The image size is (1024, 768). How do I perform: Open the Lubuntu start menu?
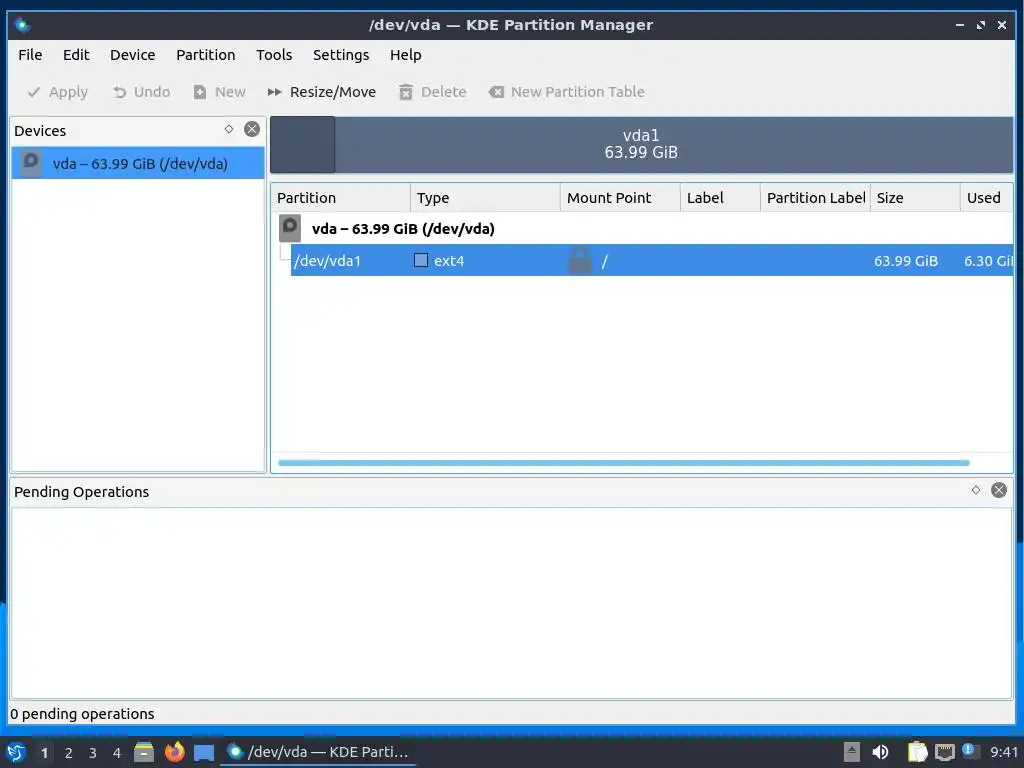[16, 752]
